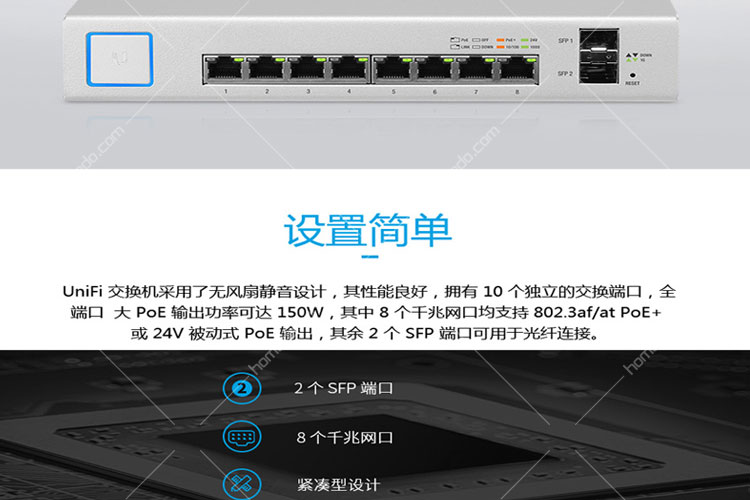Image resolution: width=750 pixels, height=500 pixels.
Task: Click the blue-lit UniFi logo square
Action: tap(120, 59)
